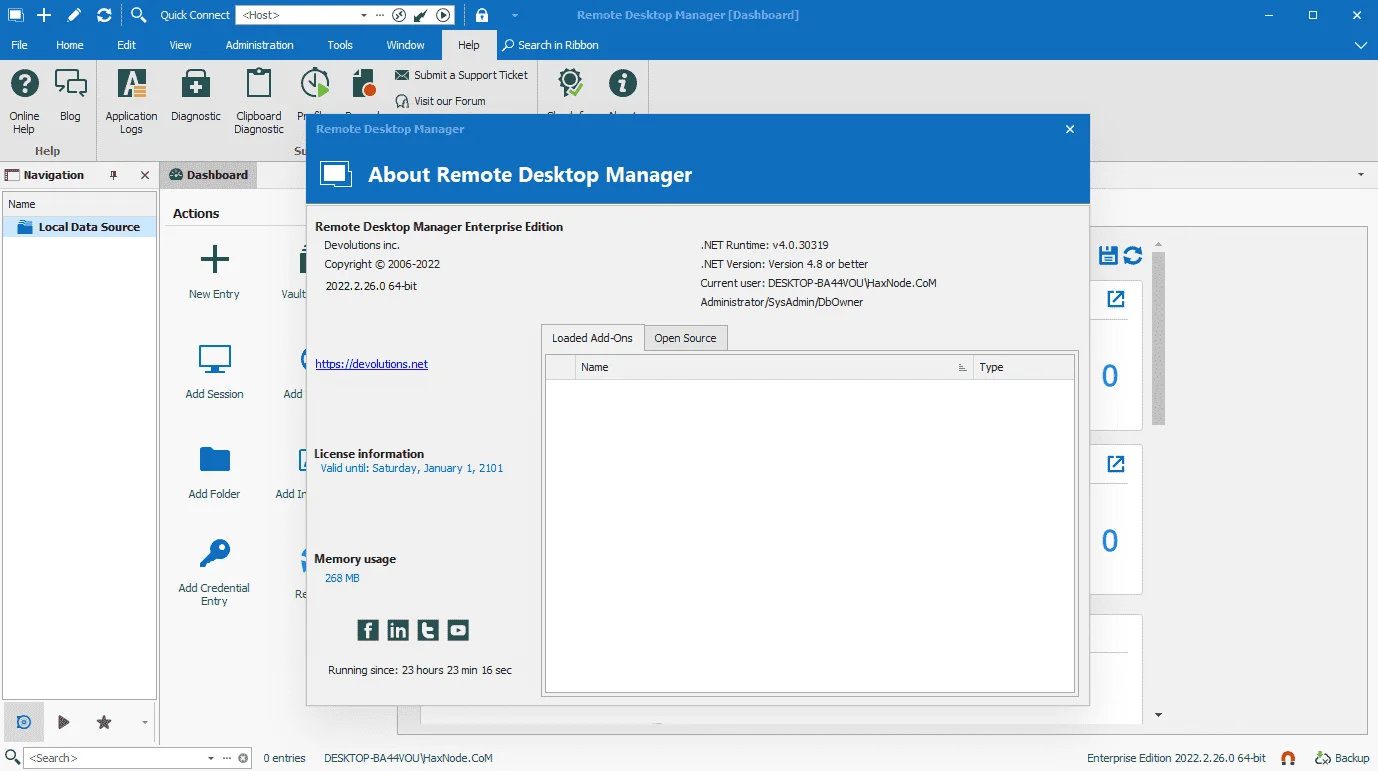
Task: Click Visit our Forum
Action: click(440, 101)
